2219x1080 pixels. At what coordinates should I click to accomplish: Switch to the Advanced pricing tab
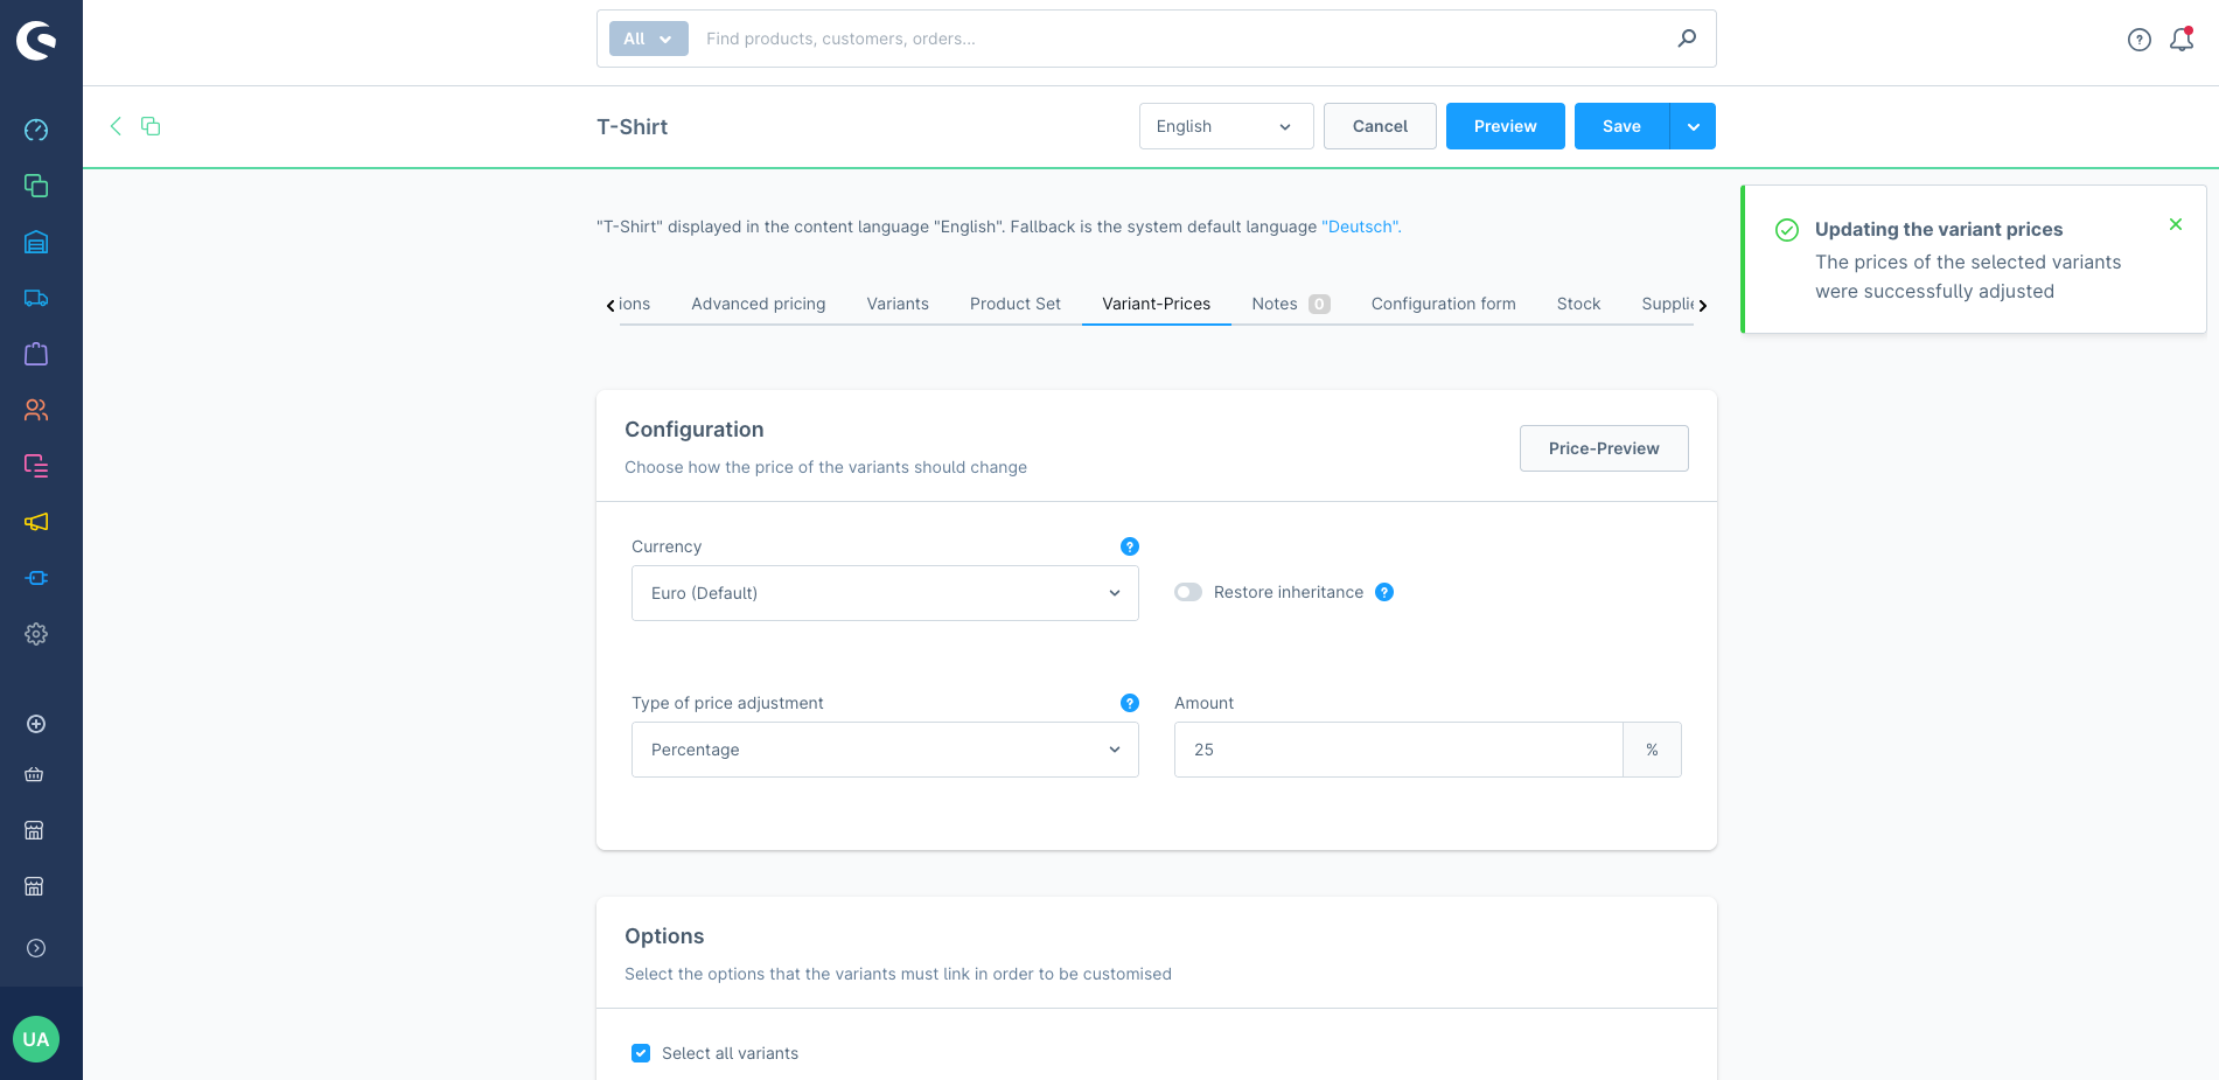point(758,303)
